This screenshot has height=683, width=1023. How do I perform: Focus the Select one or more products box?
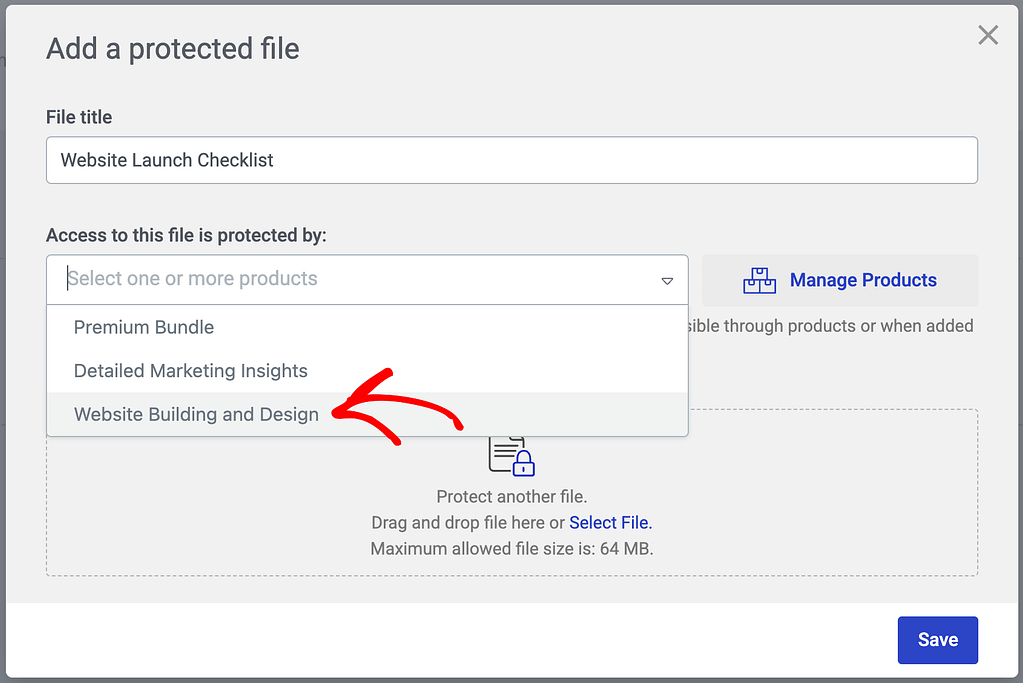(367, 279)
